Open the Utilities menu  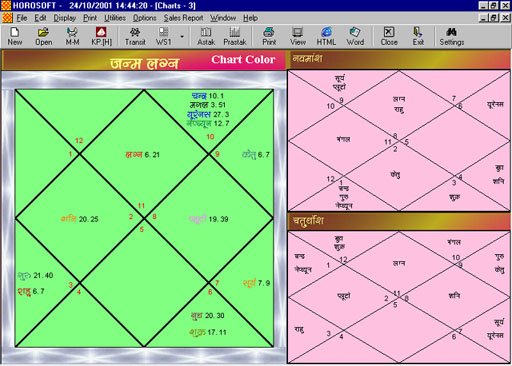pos(115,18)
